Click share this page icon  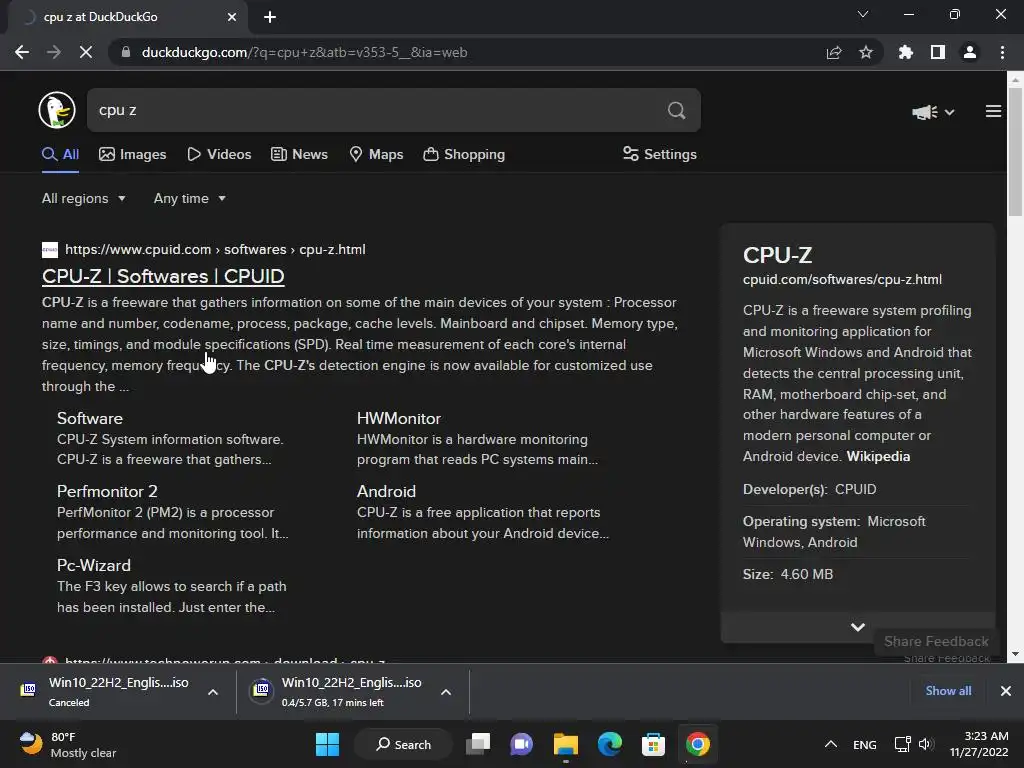[x=834, y=52]
